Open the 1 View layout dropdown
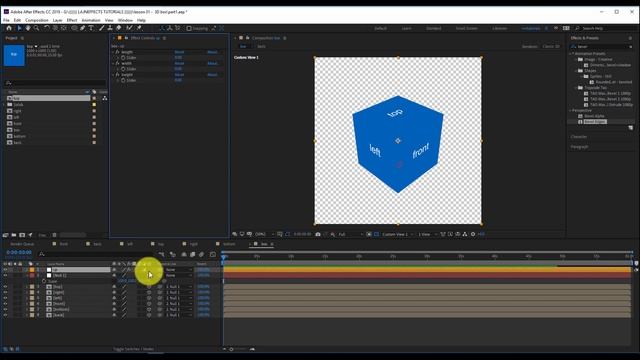This screenshot has height=360, width=640. [427, 234]
